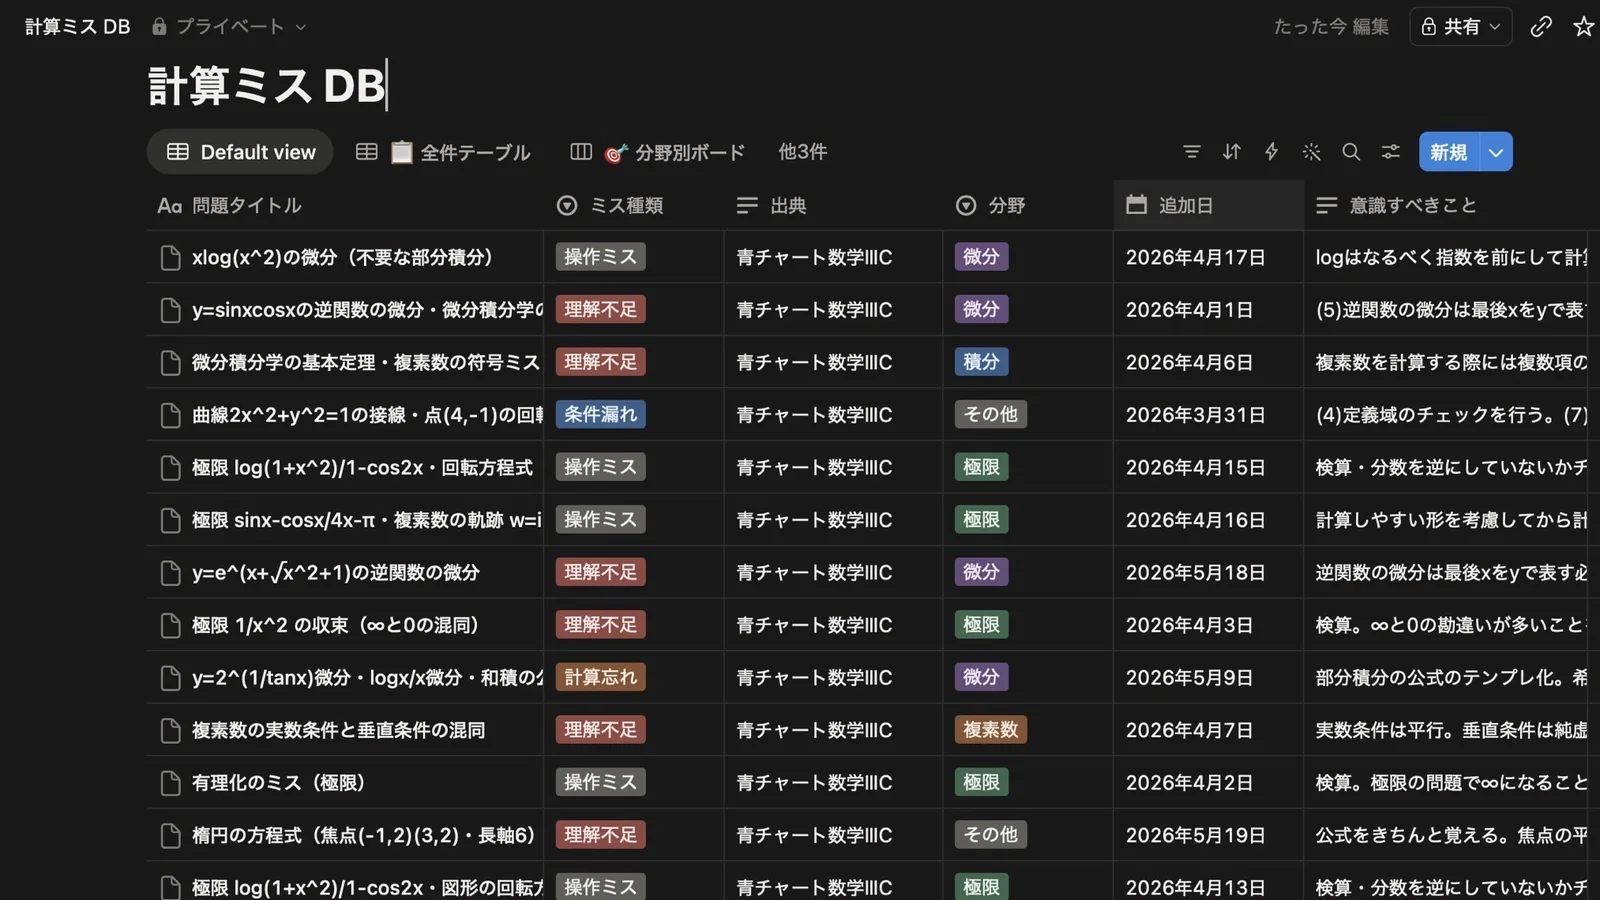The image size is (1600, 900).
Task: Click 理解不足 tag in 楕円の方程式 row
Action: pyautogui.click(x=600, y=835)
